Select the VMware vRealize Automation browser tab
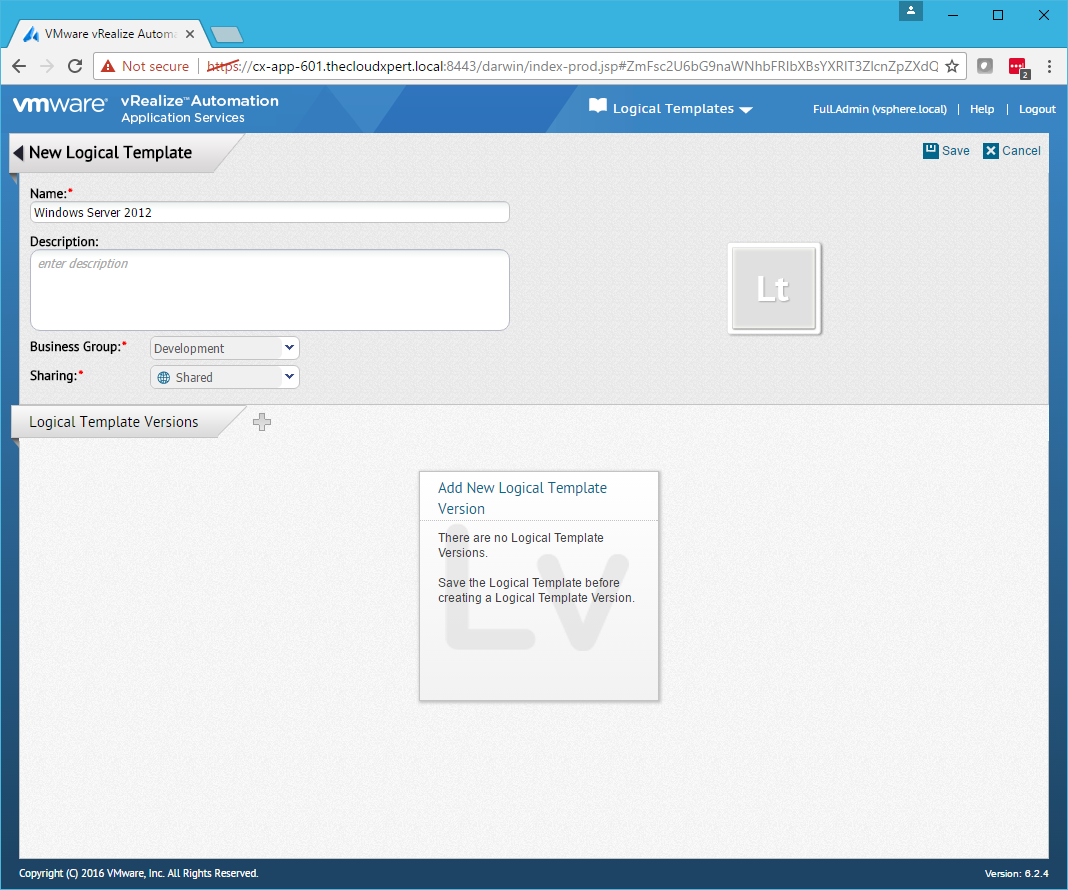Viewport: 1068px width, 890px height. tap(107, 33)
